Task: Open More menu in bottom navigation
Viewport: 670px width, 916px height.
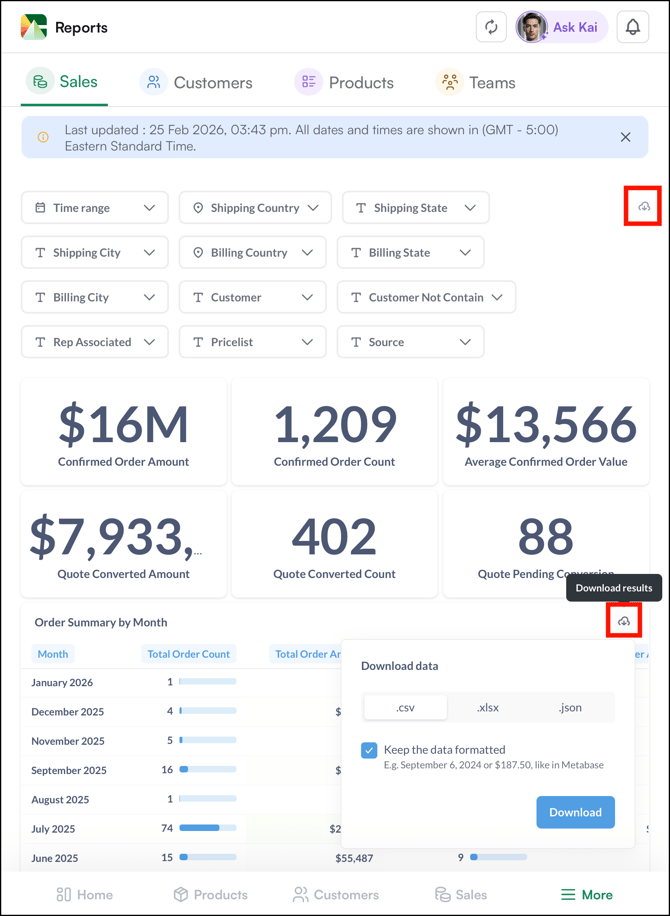Action: pyautogui.click(x=586, y=894)
